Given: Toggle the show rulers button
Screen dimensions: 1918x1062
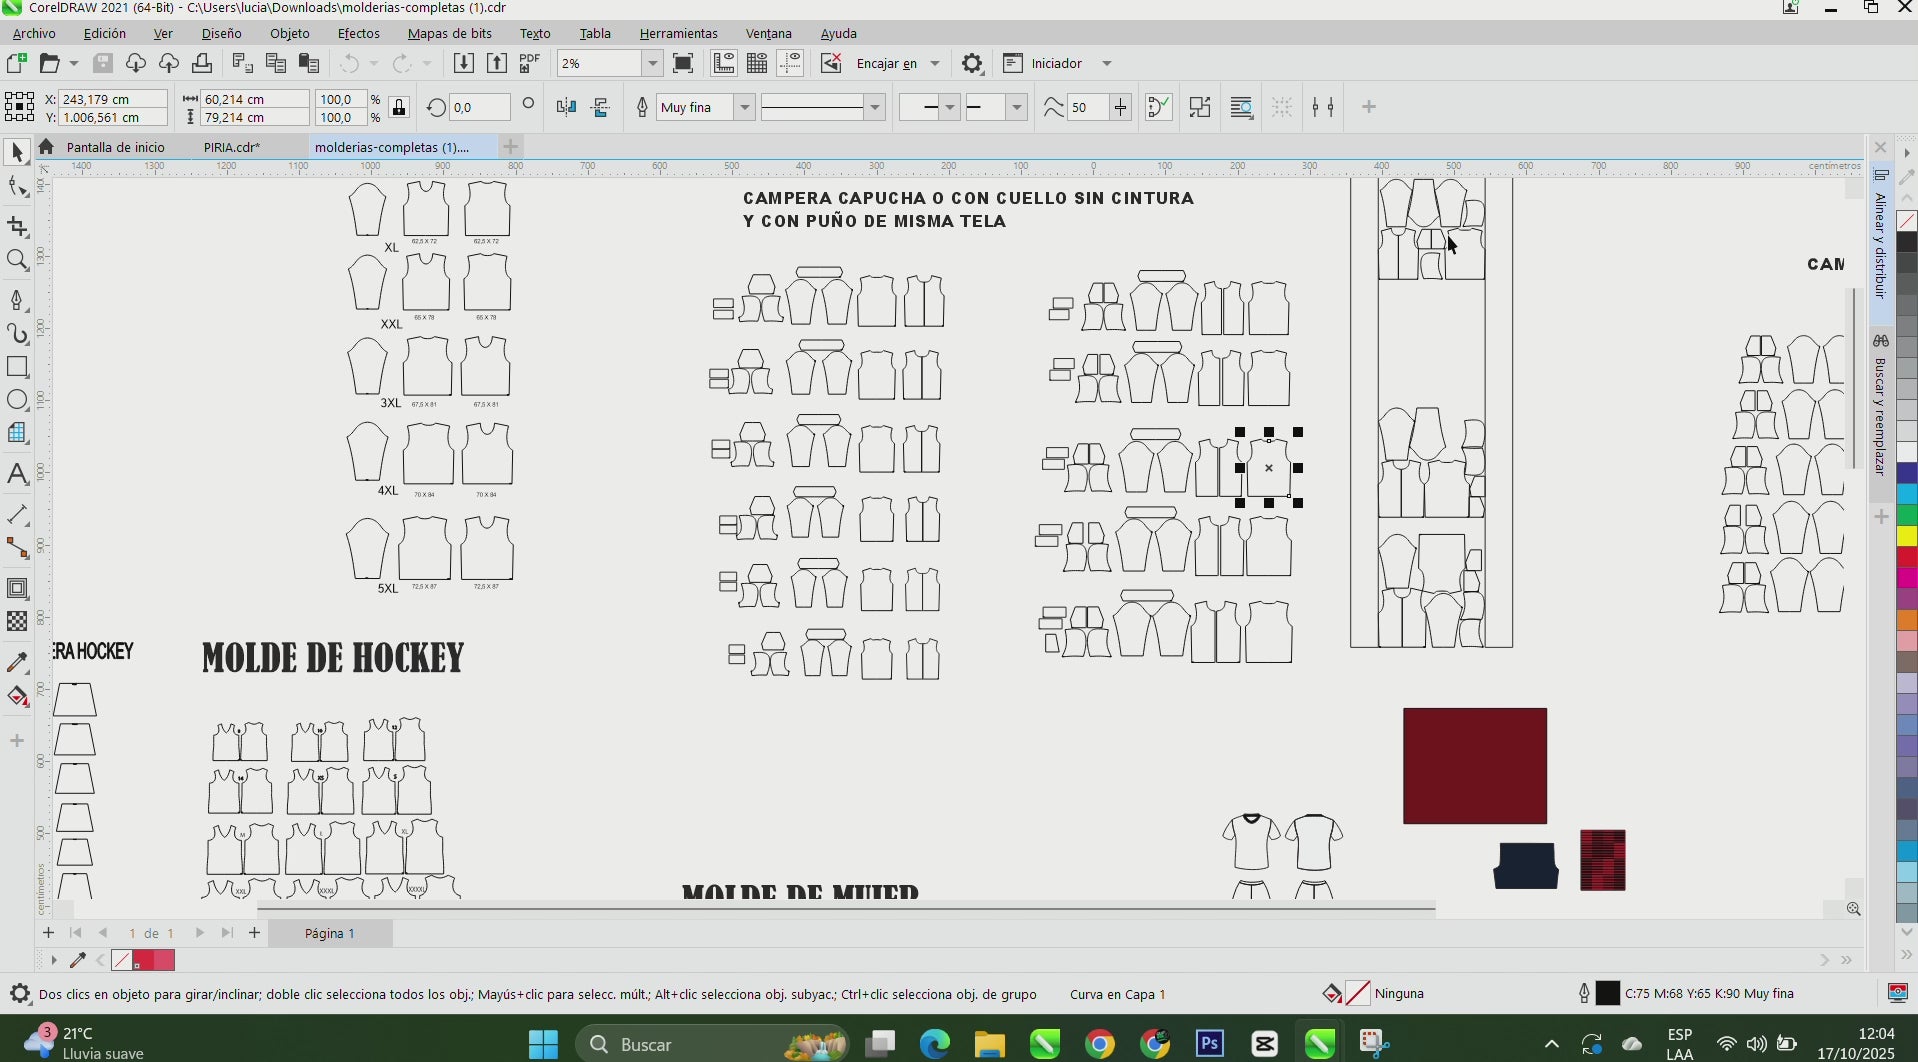Looking at the screenshot, I should (x=723, y=63).
